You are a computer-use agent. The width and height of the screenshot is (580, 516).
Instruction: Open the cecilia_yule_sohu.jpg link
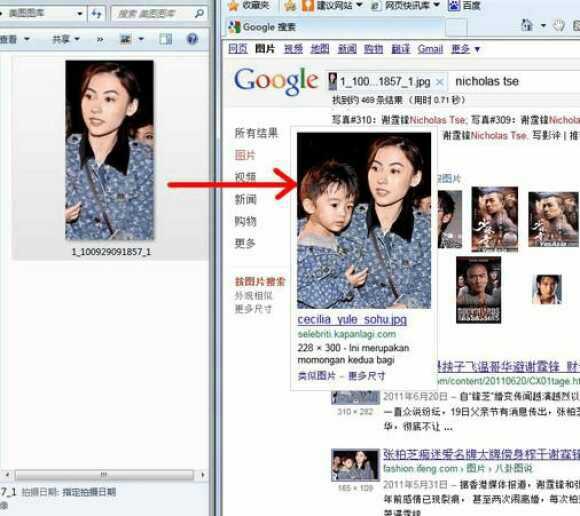352,320
